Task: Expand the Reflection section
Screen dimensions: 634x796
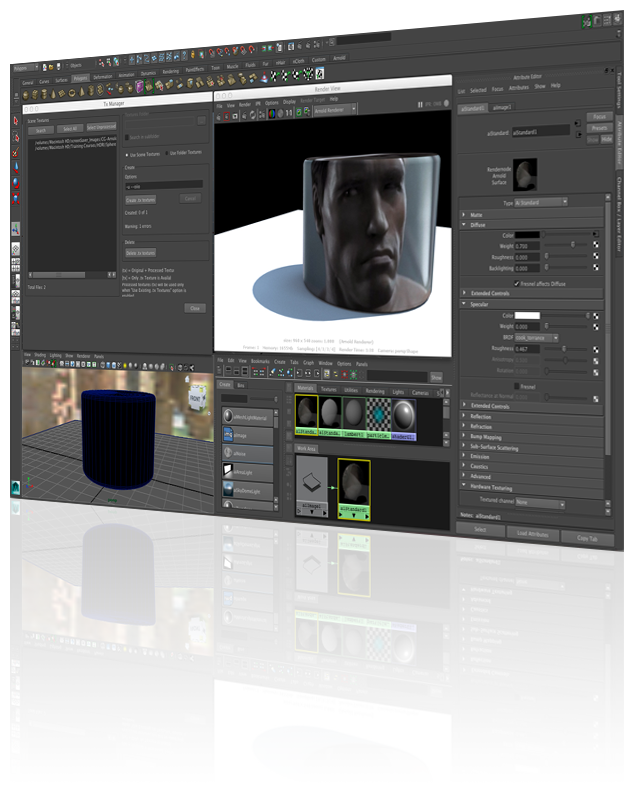Action: click(481, 416)
